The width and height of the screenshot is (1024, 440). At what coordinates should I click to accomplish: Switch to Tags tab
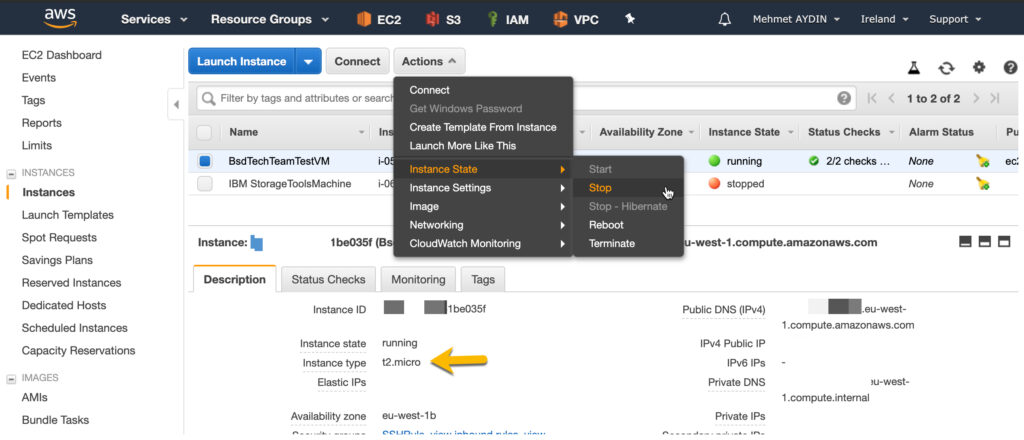[483, 279]
